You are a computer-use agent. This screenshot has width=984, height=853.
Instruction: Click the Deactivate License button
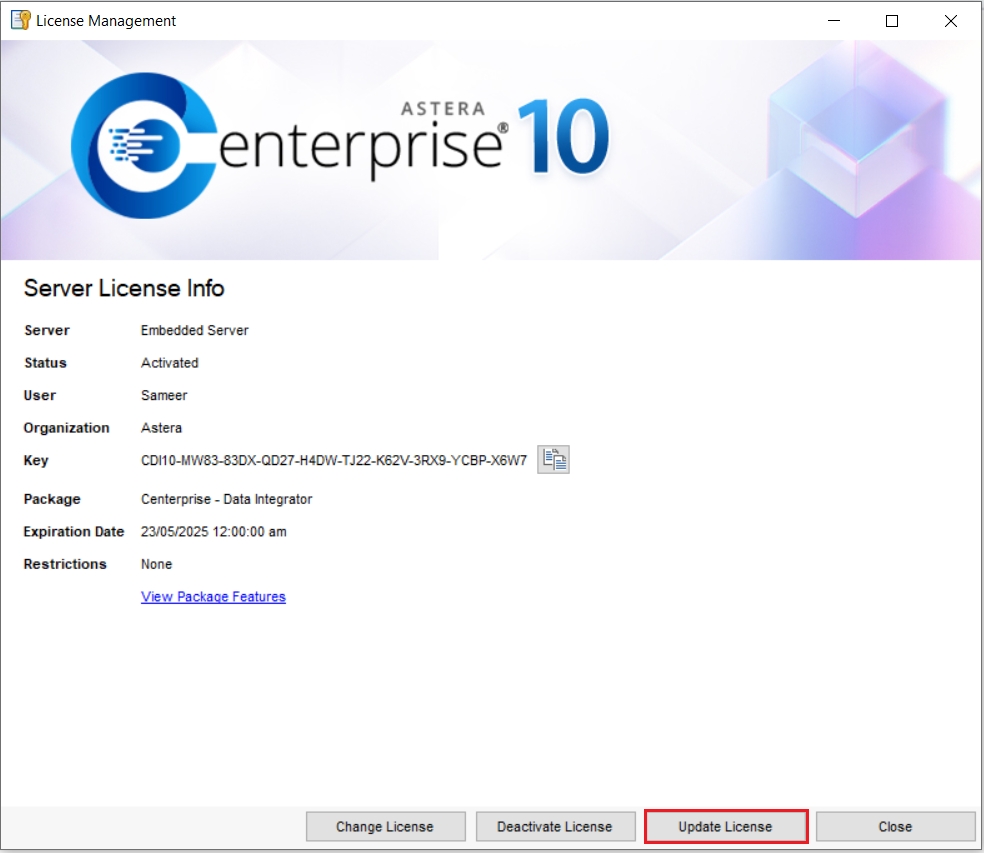click(555, 827)
